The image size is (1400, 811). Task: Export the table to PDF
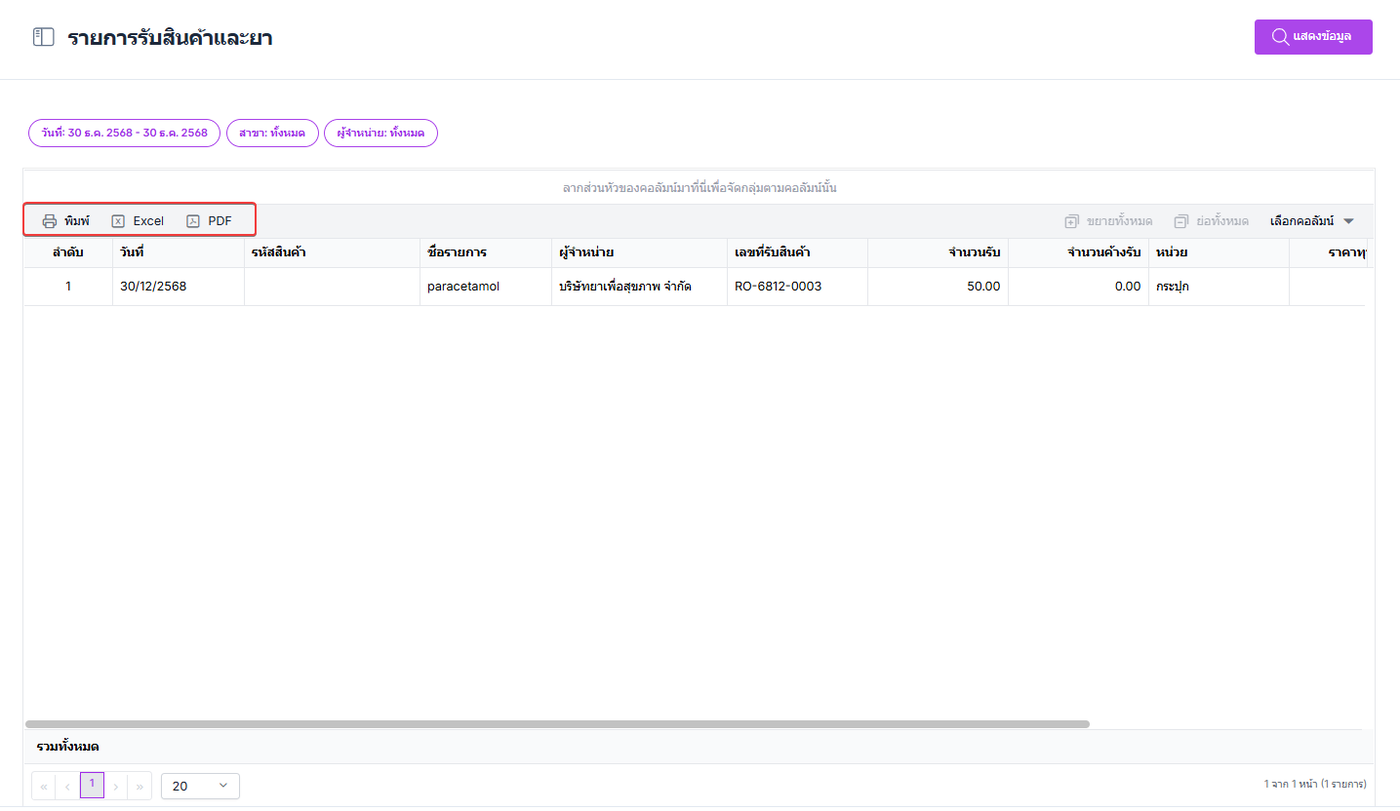(x=209, y=221)
